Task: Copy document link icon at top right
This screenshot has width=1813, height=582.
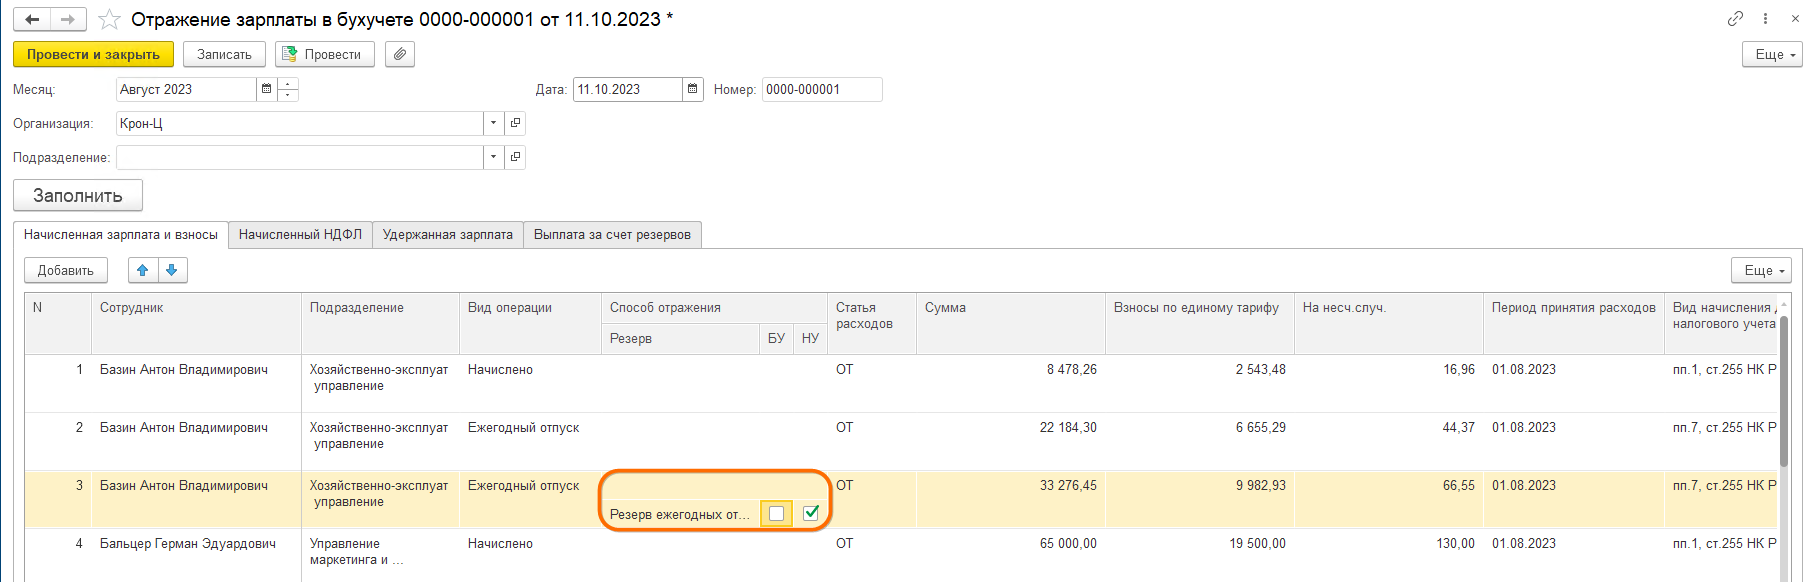Action: tap(1735, 19)
